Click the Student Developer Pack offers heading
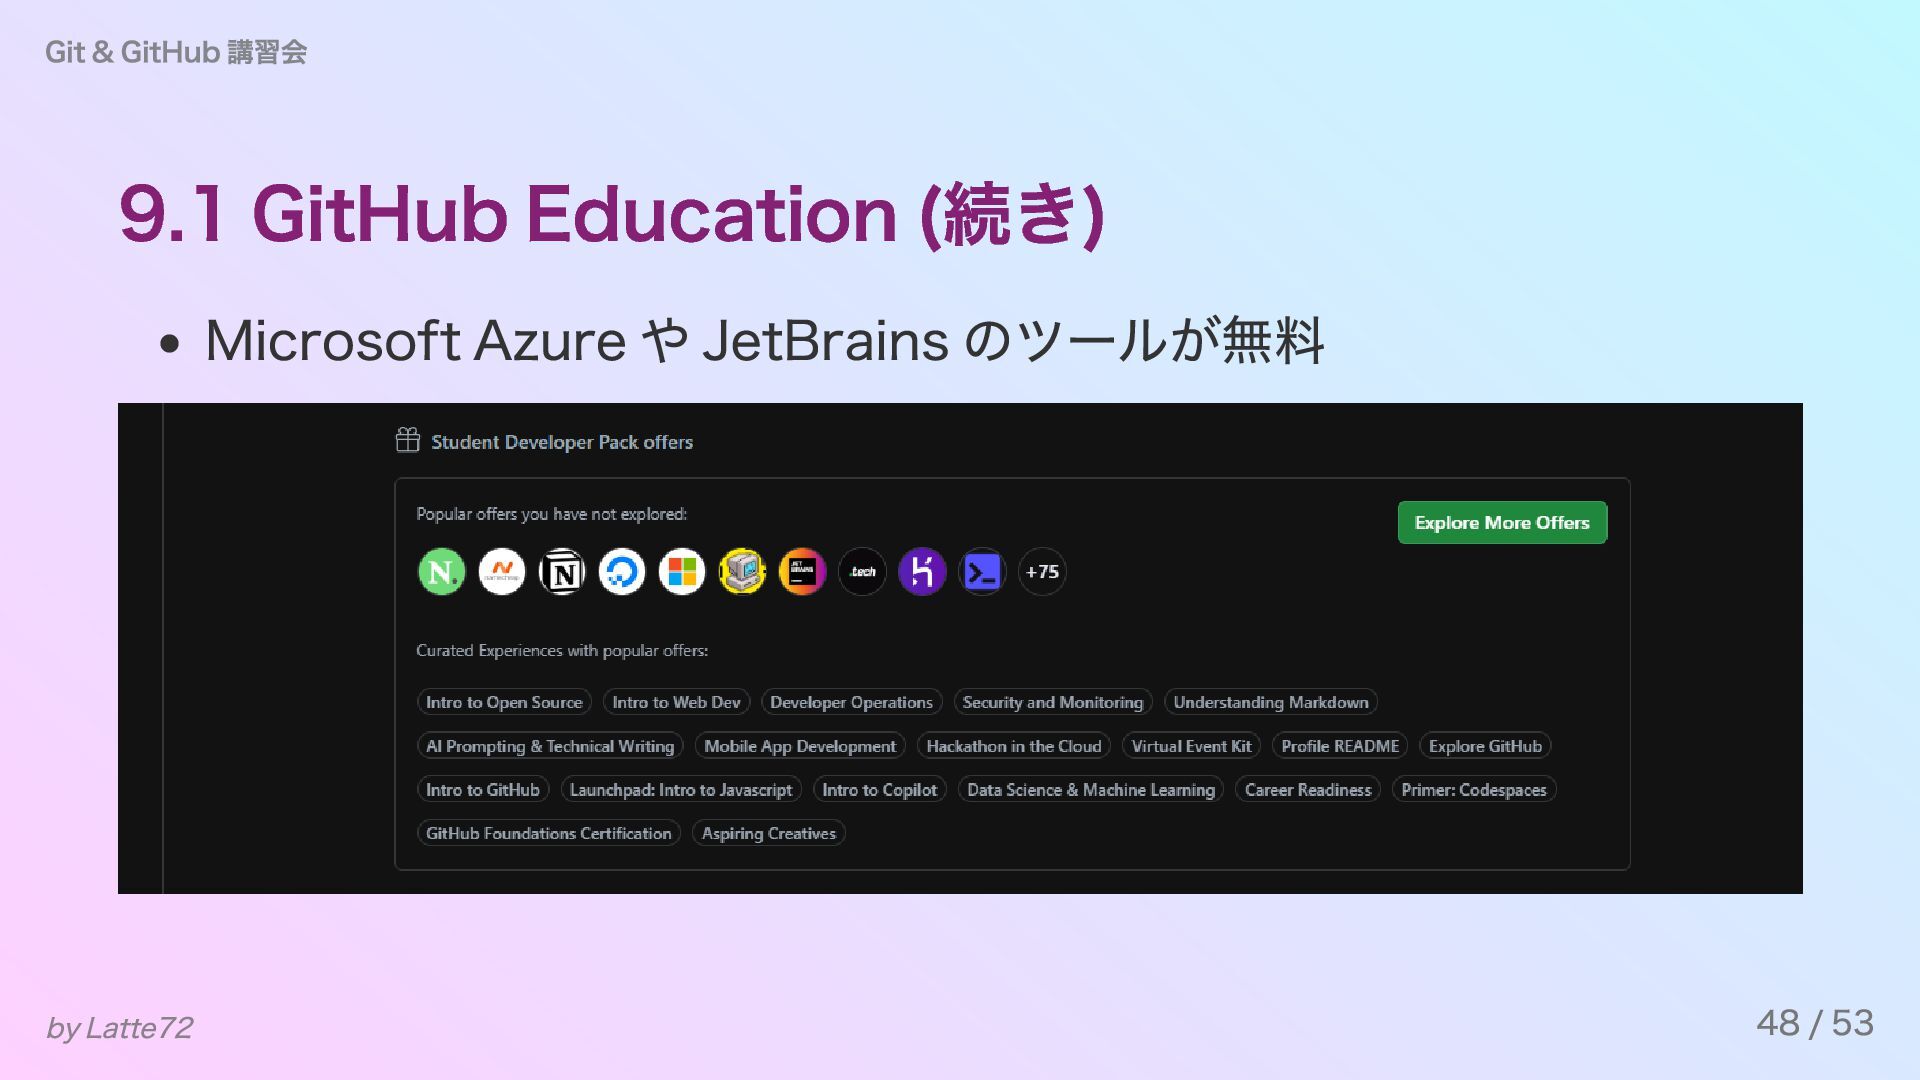This screenshot has height=1080, width=1920. click(562, 442)
